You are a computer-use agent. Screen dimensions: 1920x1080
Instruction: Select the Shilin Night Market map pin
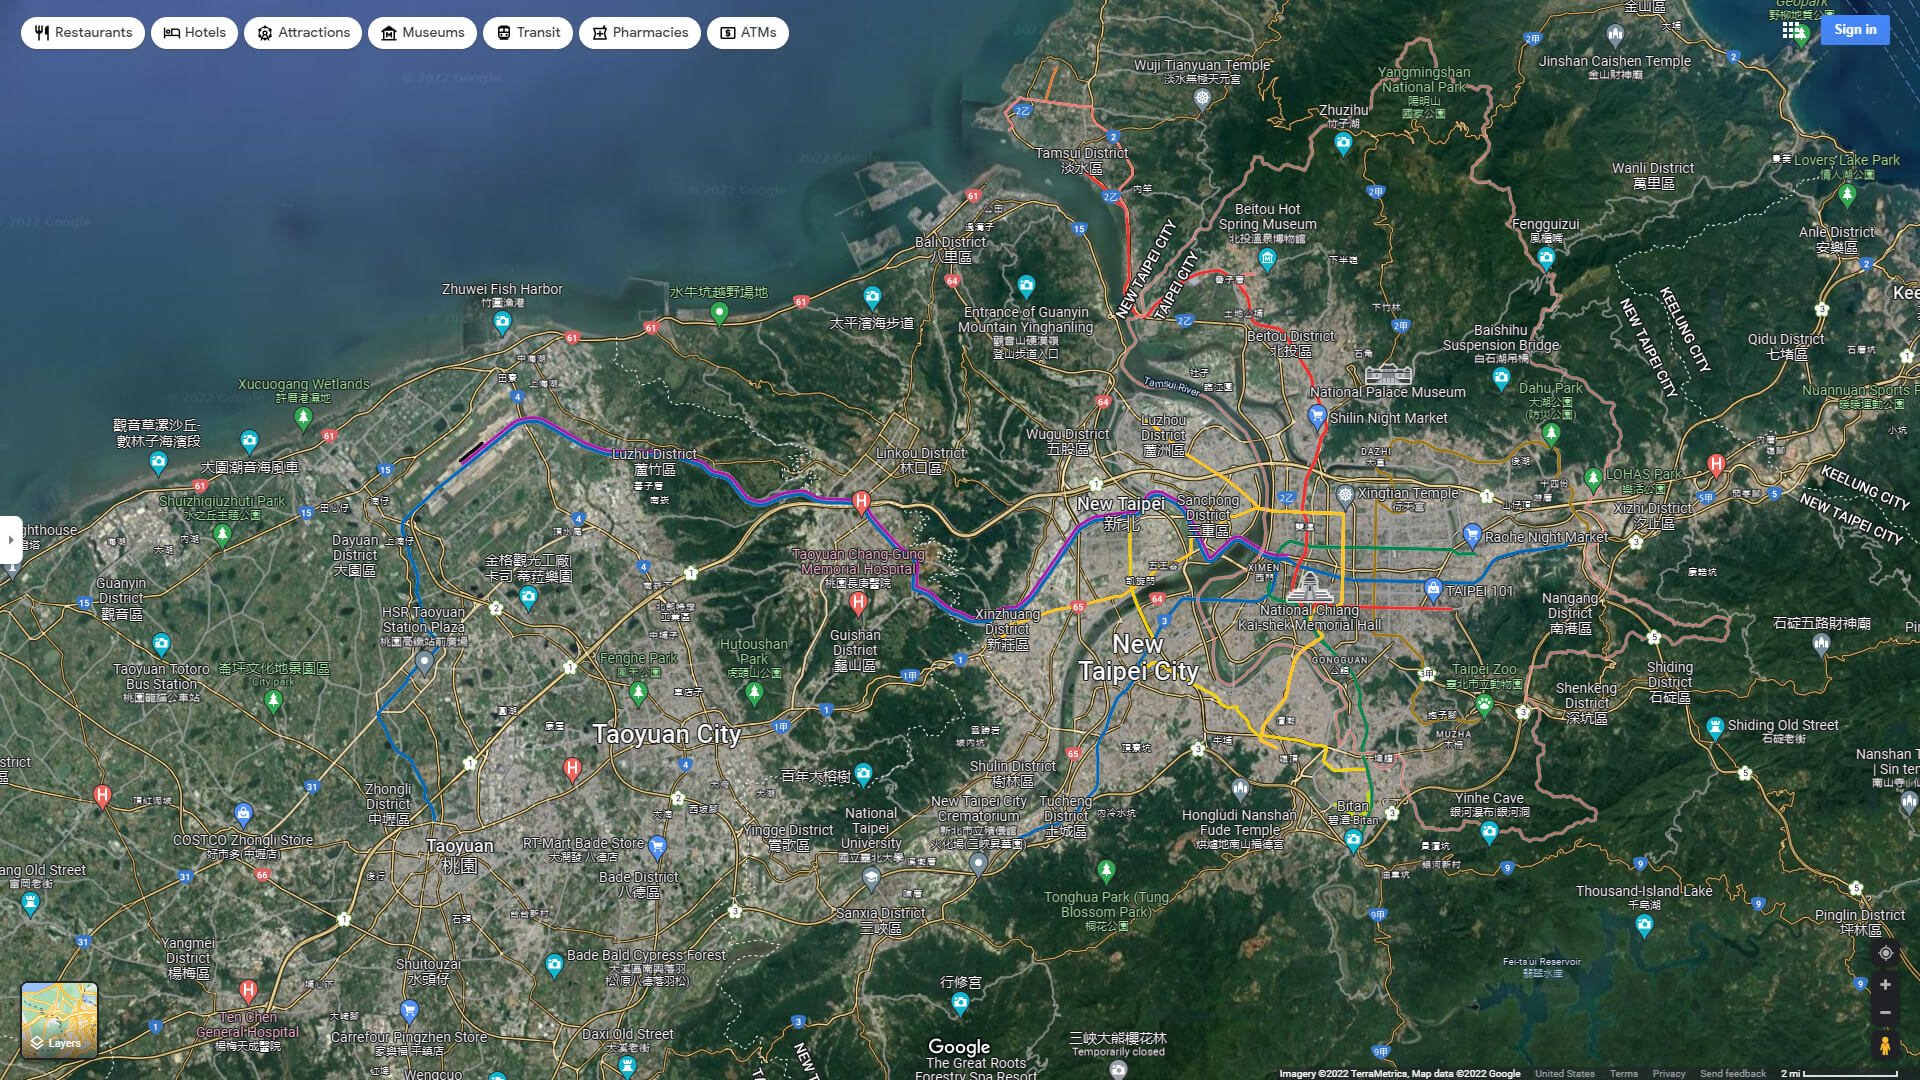[1317, 415]
